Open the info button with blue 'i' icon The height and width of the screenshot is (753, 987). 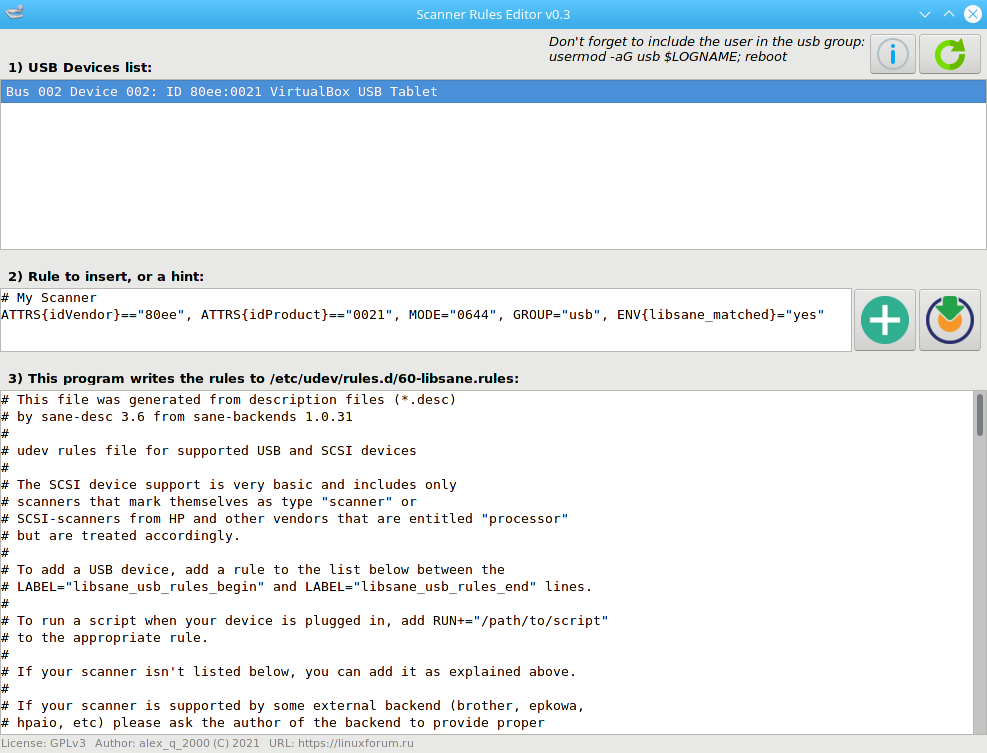893,54
